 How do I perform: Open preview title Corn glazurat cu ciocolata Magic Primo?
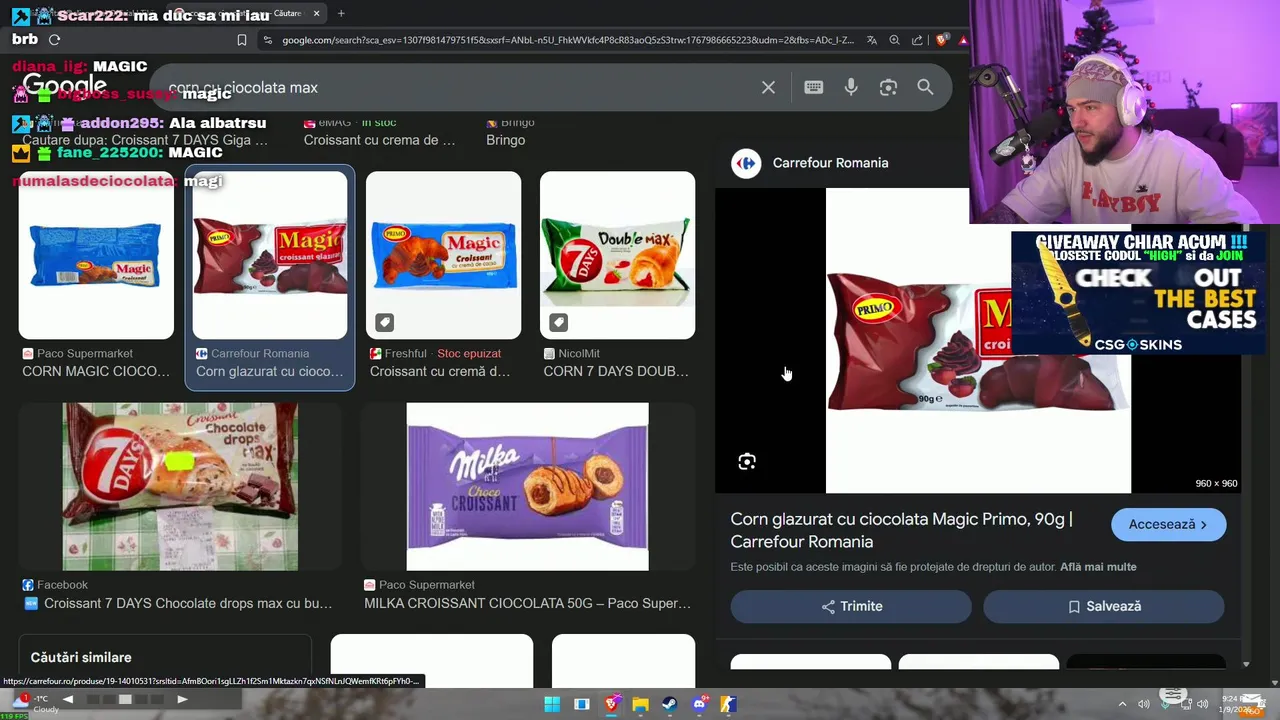pyautogui.click(x=901, y=530)
